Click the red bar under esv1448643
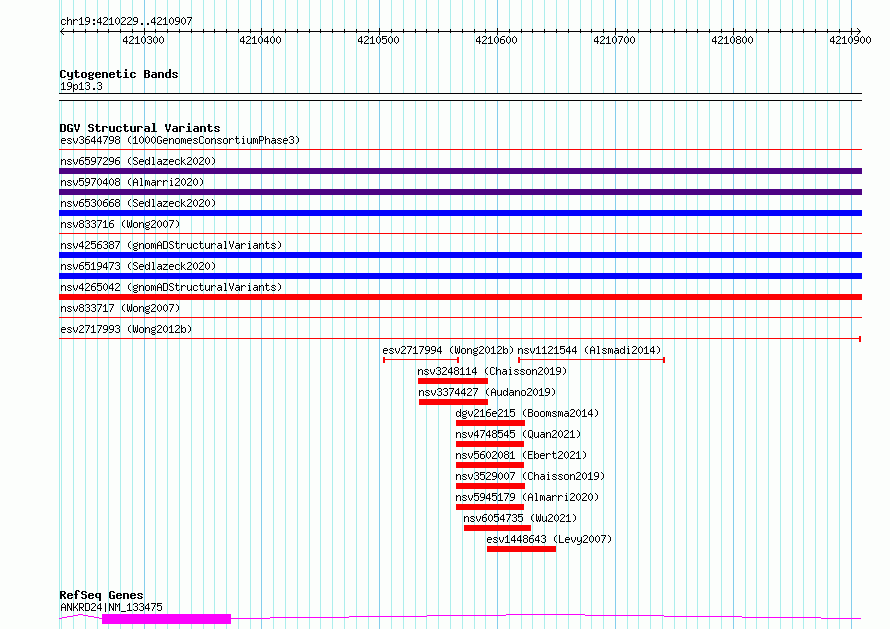The height and width of the screenshot is (629, 890). tap(521, 549)
